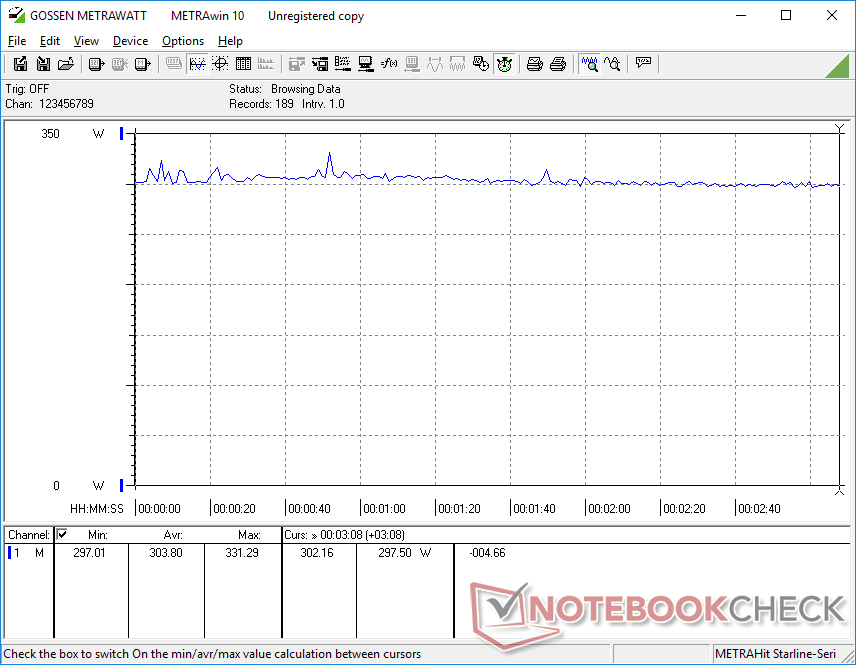Click the lower blue Y-axis marker at 0
856x665 pixels.
click(122, 486)
